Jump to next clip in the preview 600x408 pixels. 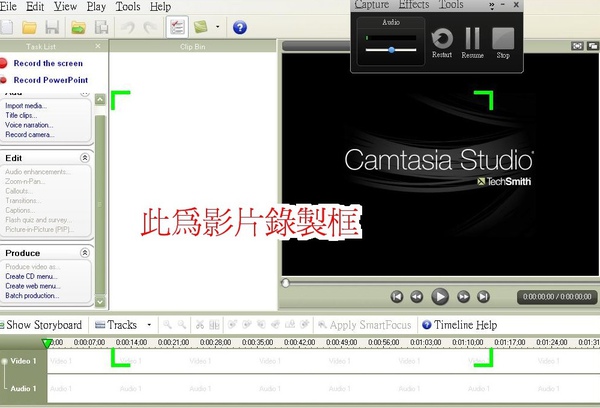pos(483,297)
